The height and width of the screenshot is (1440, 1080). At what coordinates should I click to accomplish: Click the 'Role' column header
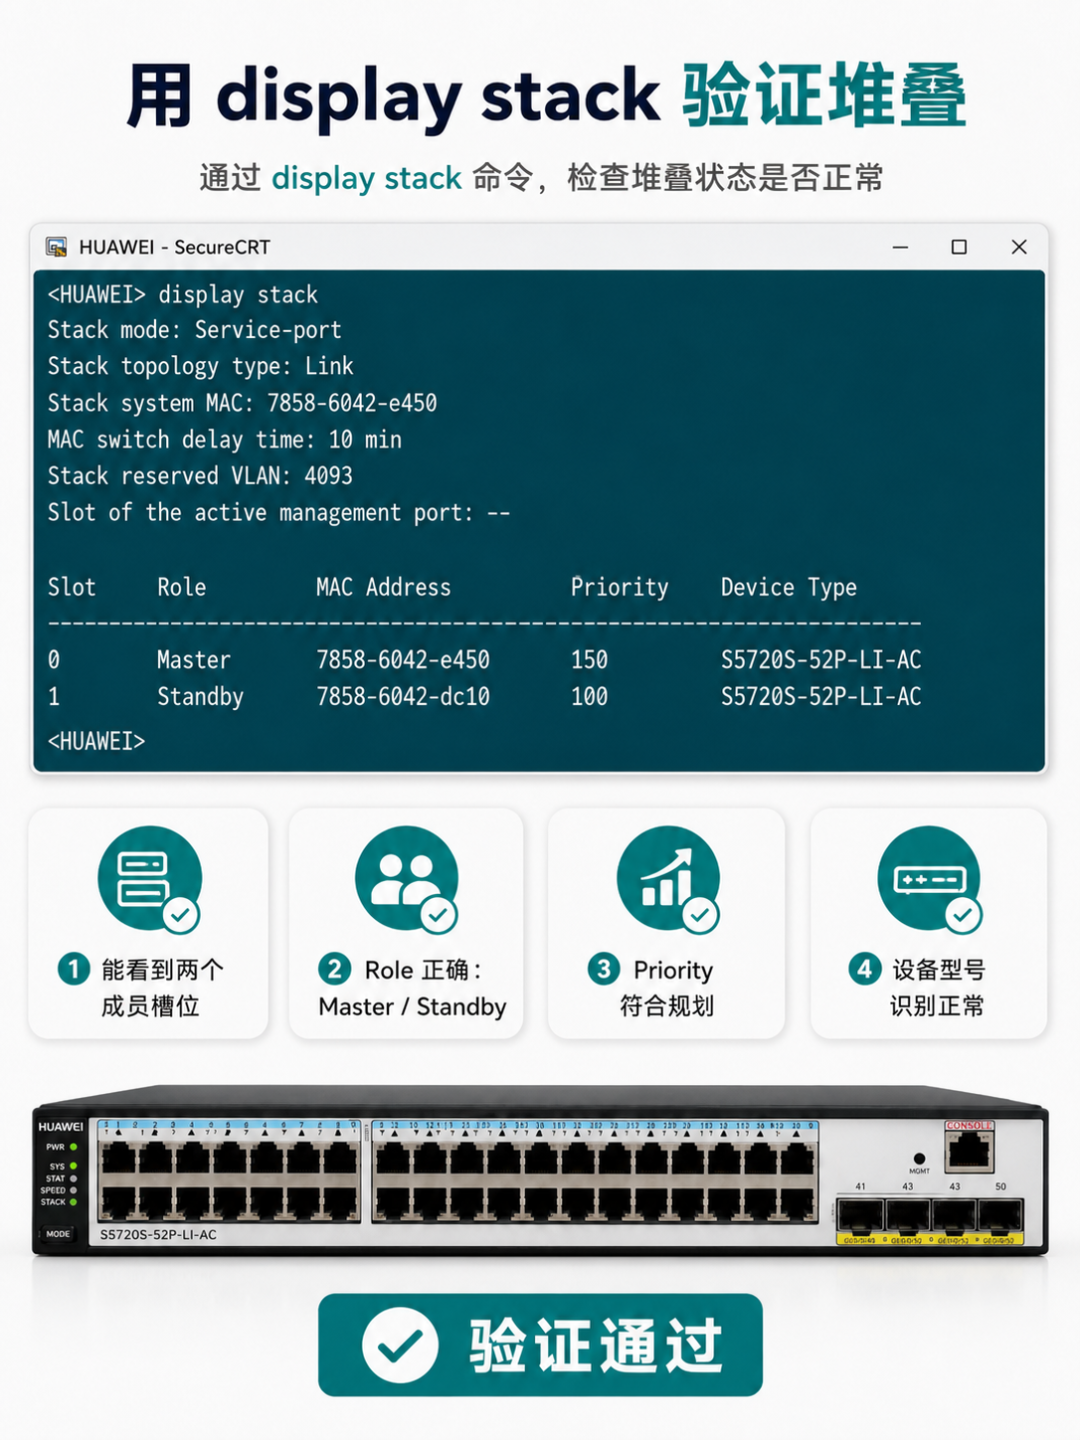181,587
